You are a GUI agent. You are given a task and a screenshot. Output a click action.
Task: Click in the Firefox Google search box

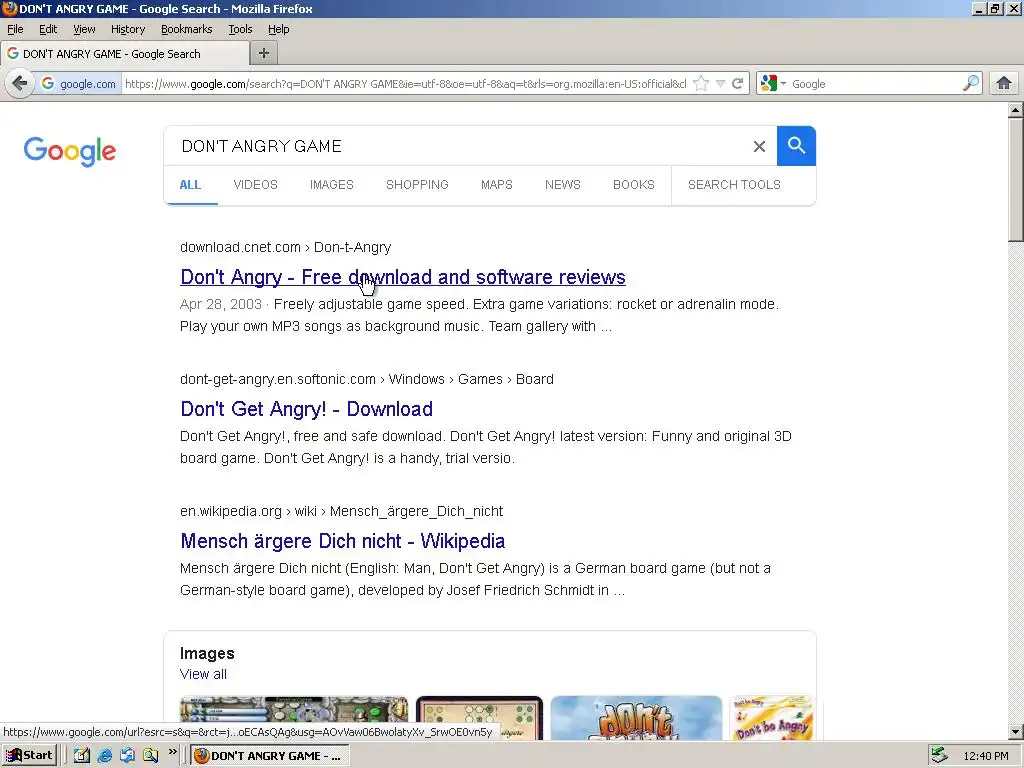[x=875, y=84]
